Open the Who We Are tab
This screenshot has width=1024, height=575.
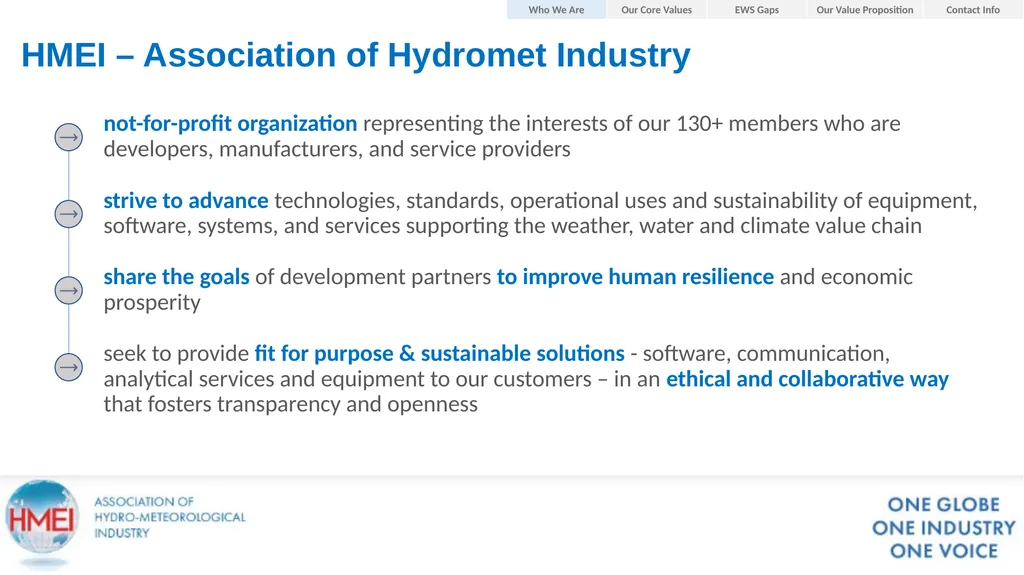[x=556, y=10]
